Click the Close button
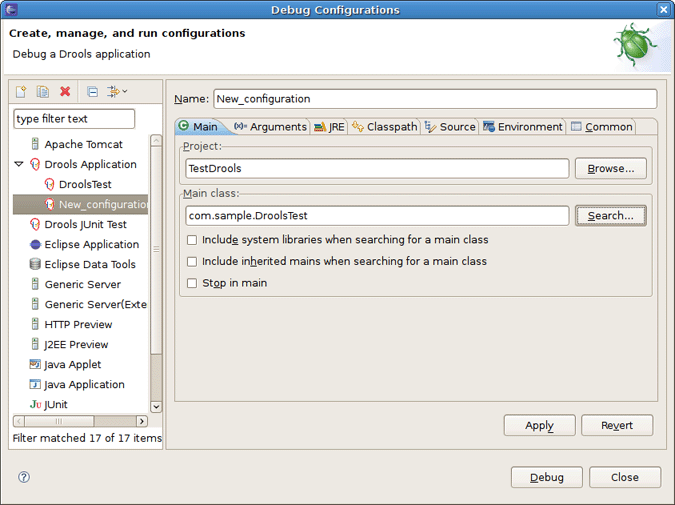This screenshot has height=505, width=675. tap(625, 477)
